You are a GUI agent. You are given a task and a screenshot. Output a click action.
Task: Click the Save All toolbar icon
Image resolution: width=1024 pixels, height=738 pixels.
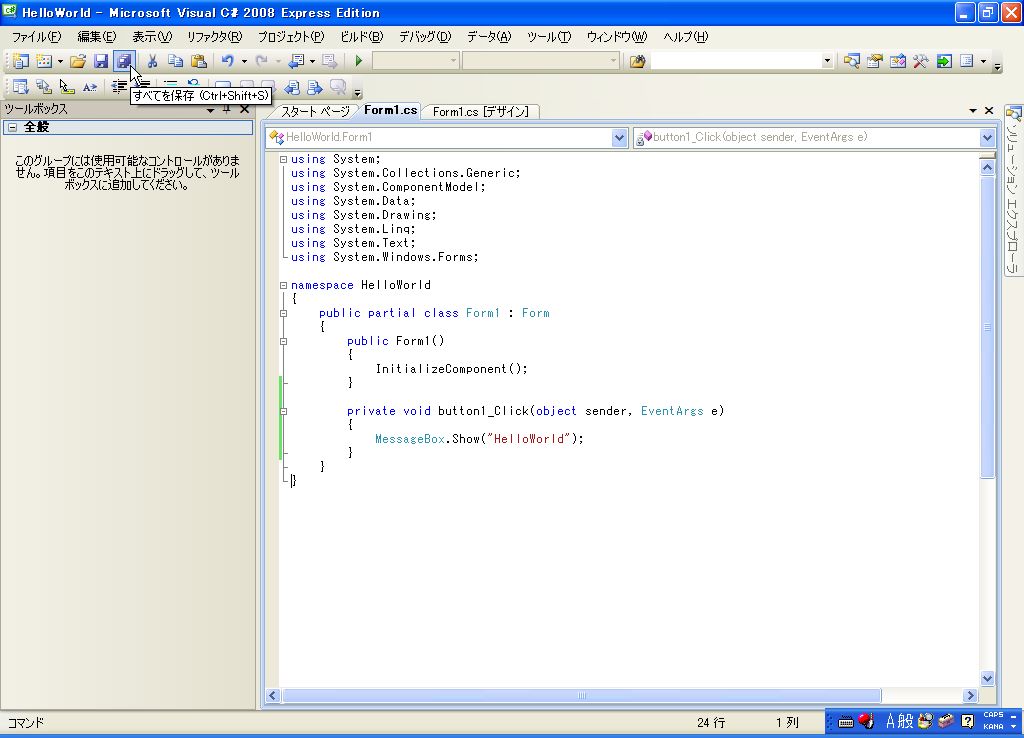pyautogui.click(x=123, y=61)
